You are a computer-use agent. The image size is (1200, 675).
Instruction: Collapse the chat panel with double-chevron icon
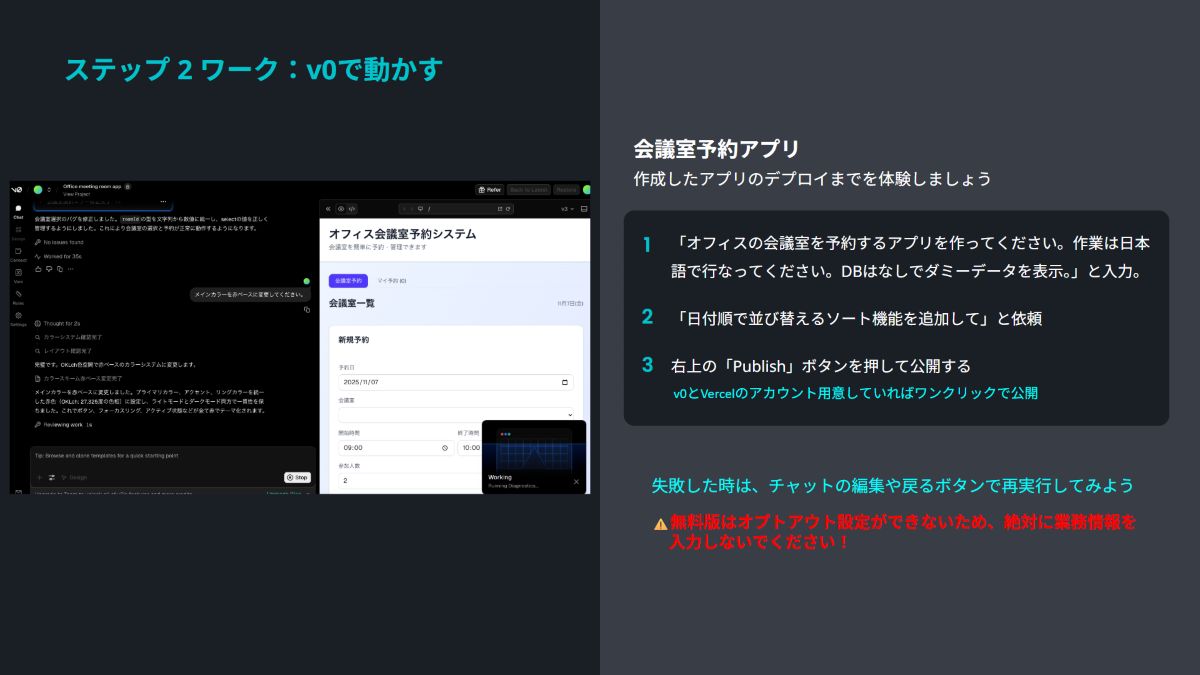tap(328, 209)
